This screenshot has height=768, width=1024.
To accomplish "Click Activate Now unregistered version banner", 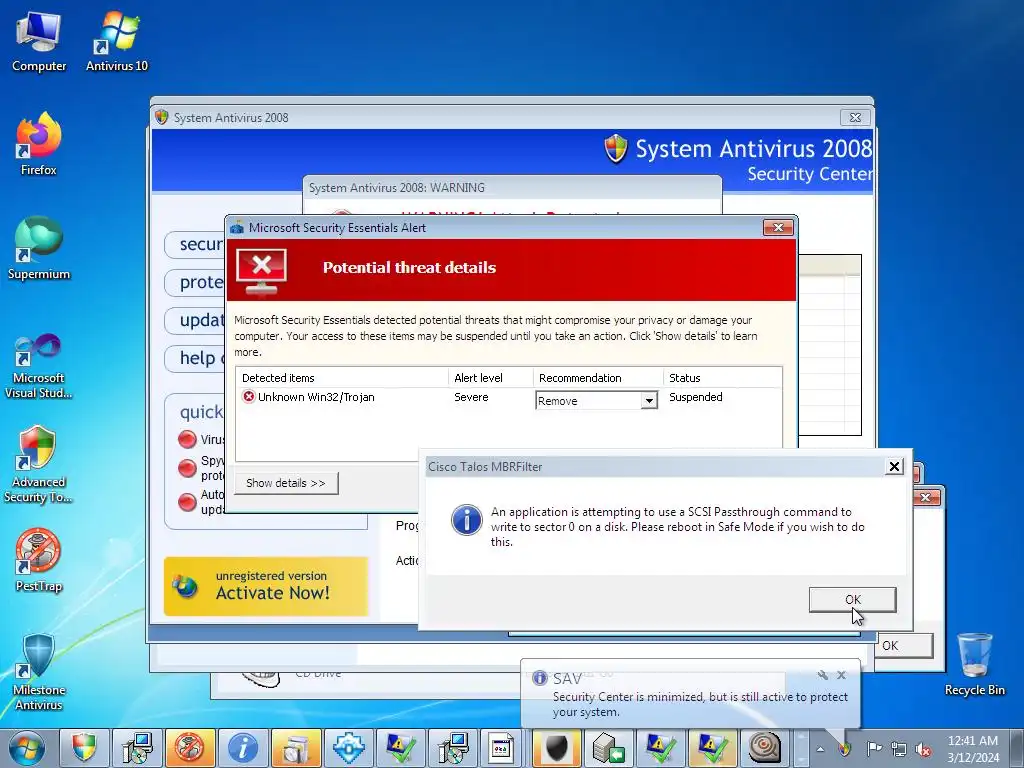I will (266, 586).
